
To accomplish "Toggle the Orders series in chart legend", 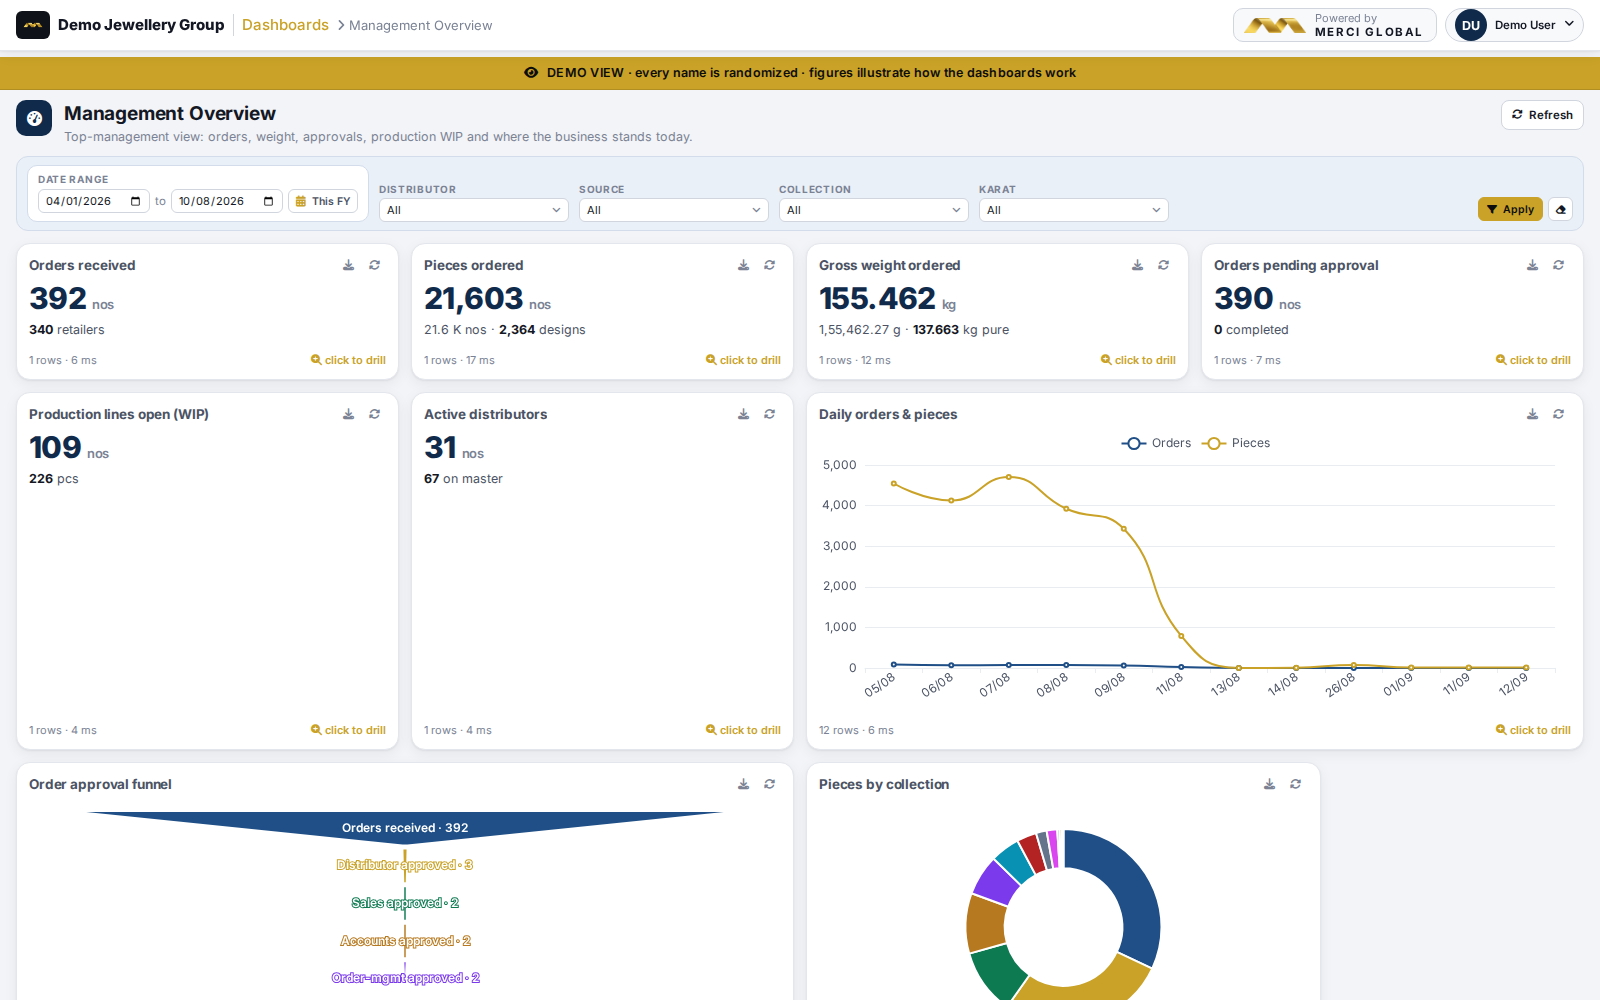I will coord(1156,443).
